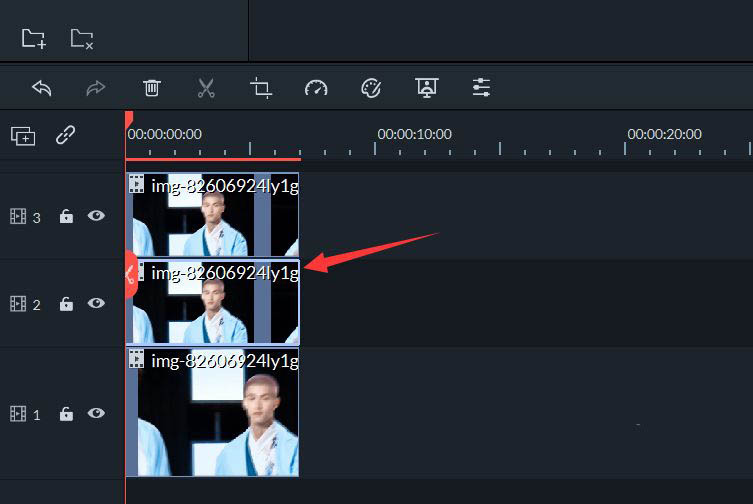Image resolution: width=753 pixels, height=504 pixels.
Task: Select the clip on track 1
Action: pos(212,412)
